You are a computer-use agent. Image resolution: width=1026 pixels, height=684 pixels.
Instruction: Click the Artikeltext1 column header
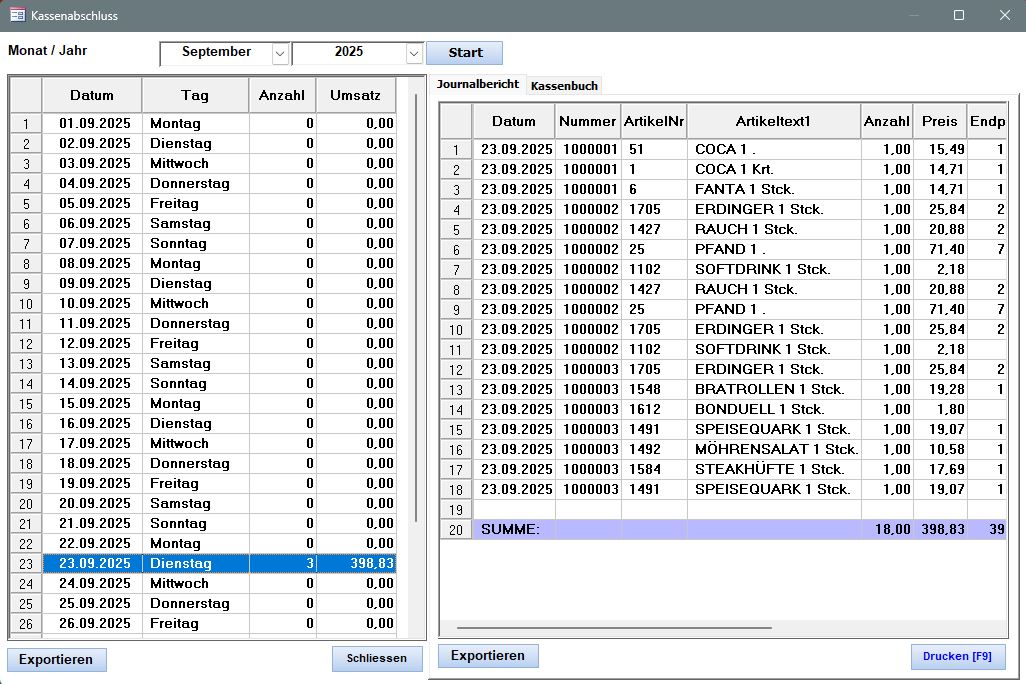pyautogui.click(x=773, y=121)
